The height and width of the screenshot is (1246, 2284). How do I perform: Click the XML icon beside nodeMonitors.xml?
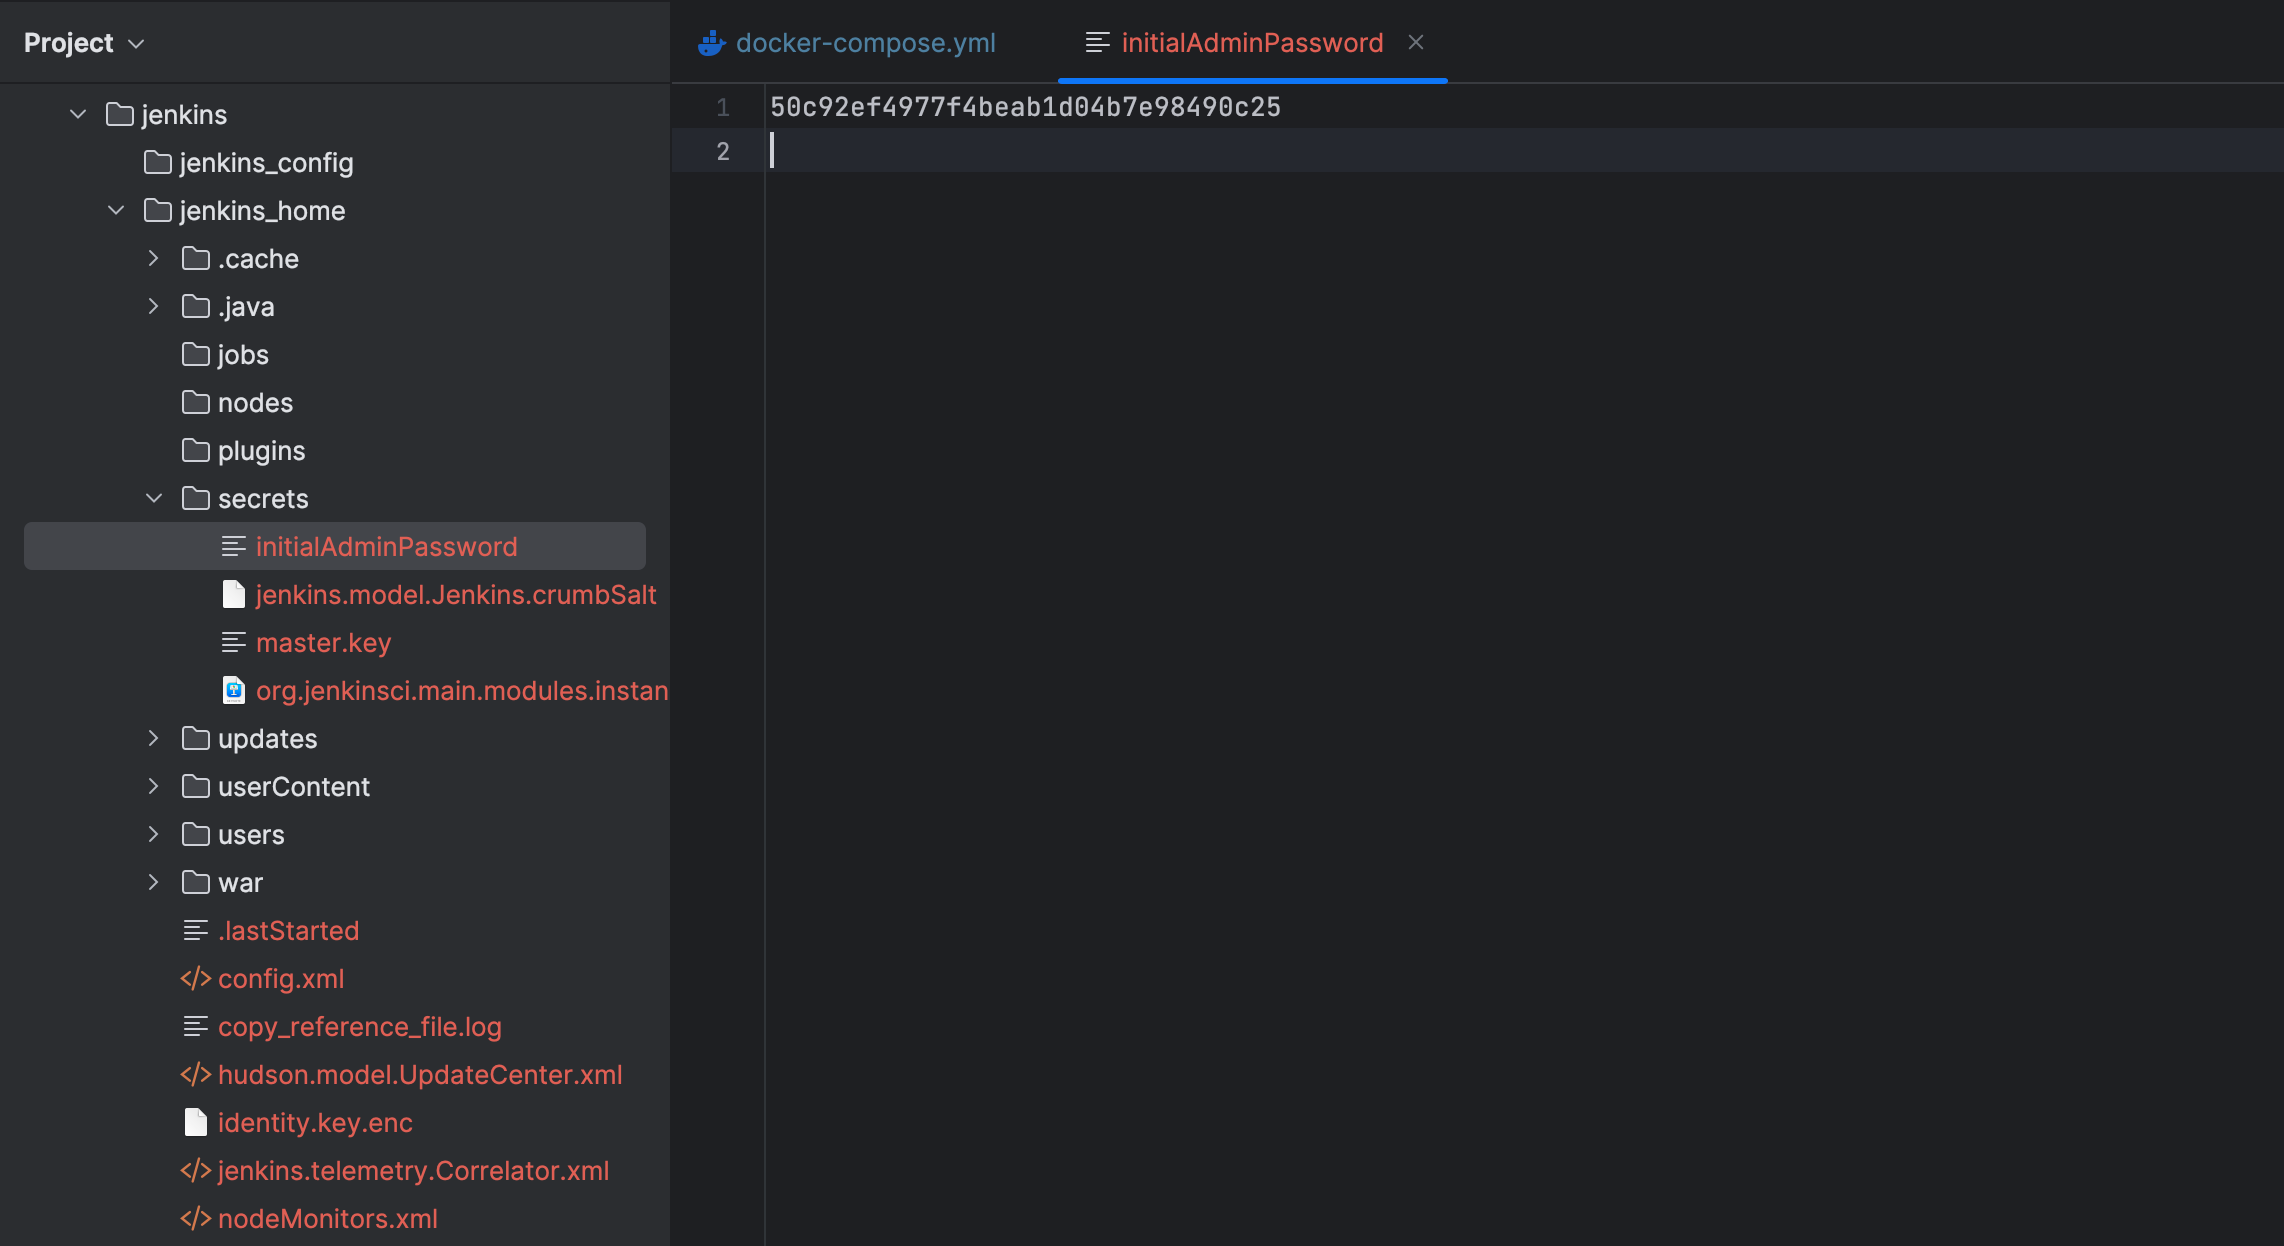(195, 1219)
